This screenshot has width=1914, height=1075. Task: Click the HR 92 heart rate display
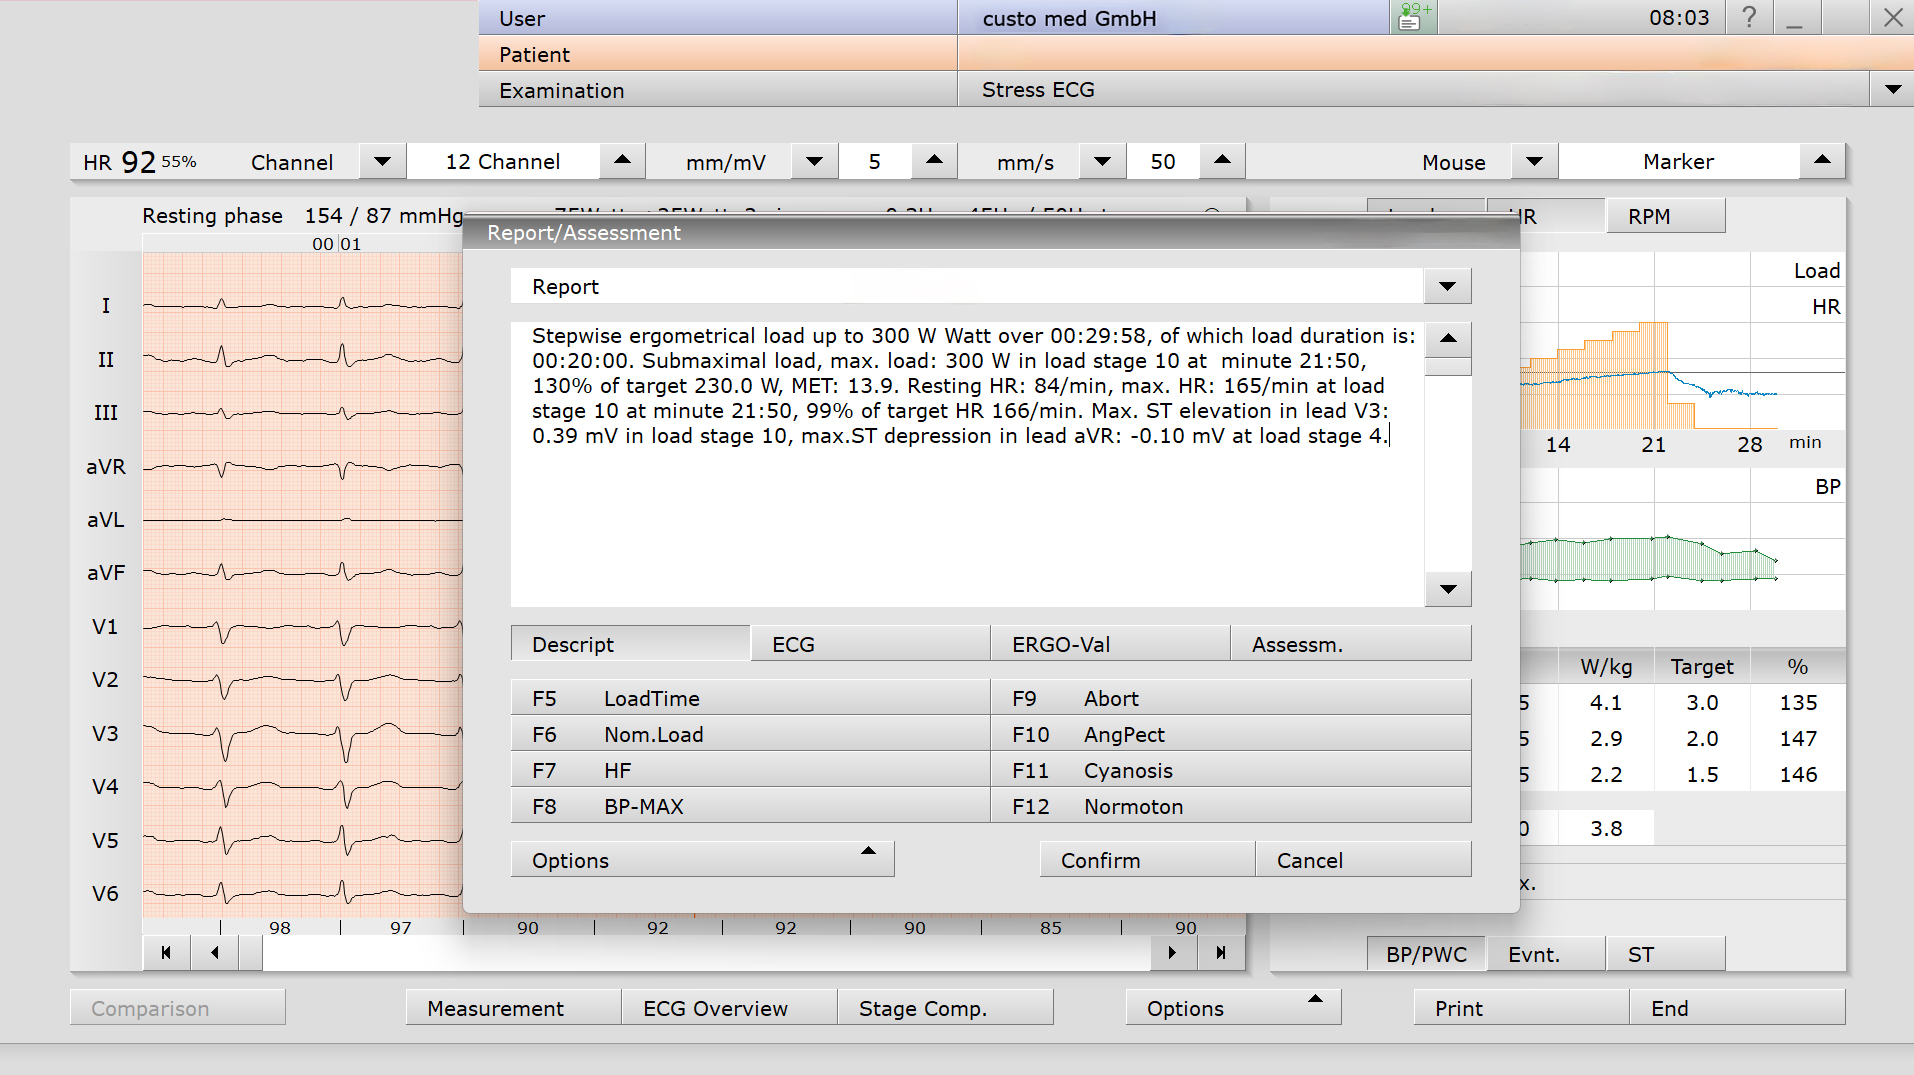click(140, 161)
